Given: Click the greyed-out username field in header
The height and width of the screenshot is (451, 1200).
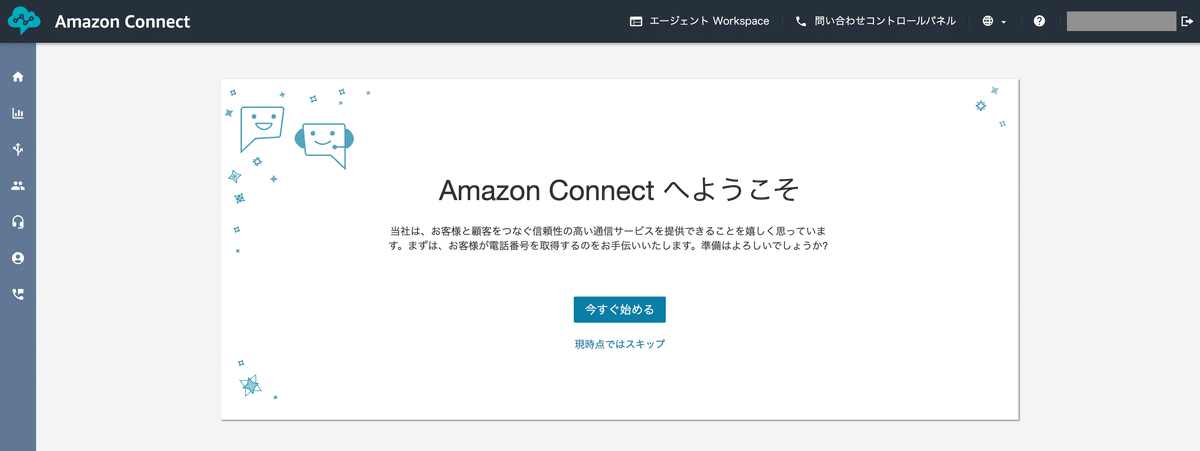Looking at the screenshot, I should click(1120, 21).
